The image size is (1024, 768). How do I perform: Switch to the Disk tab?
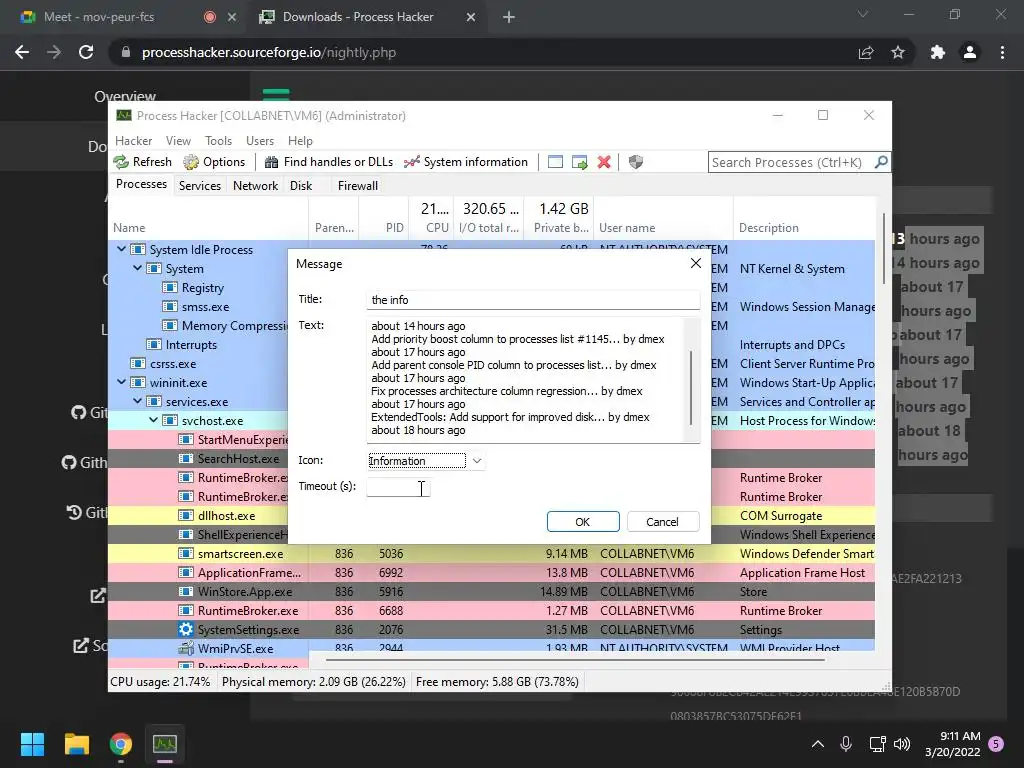tap(301, 185)
